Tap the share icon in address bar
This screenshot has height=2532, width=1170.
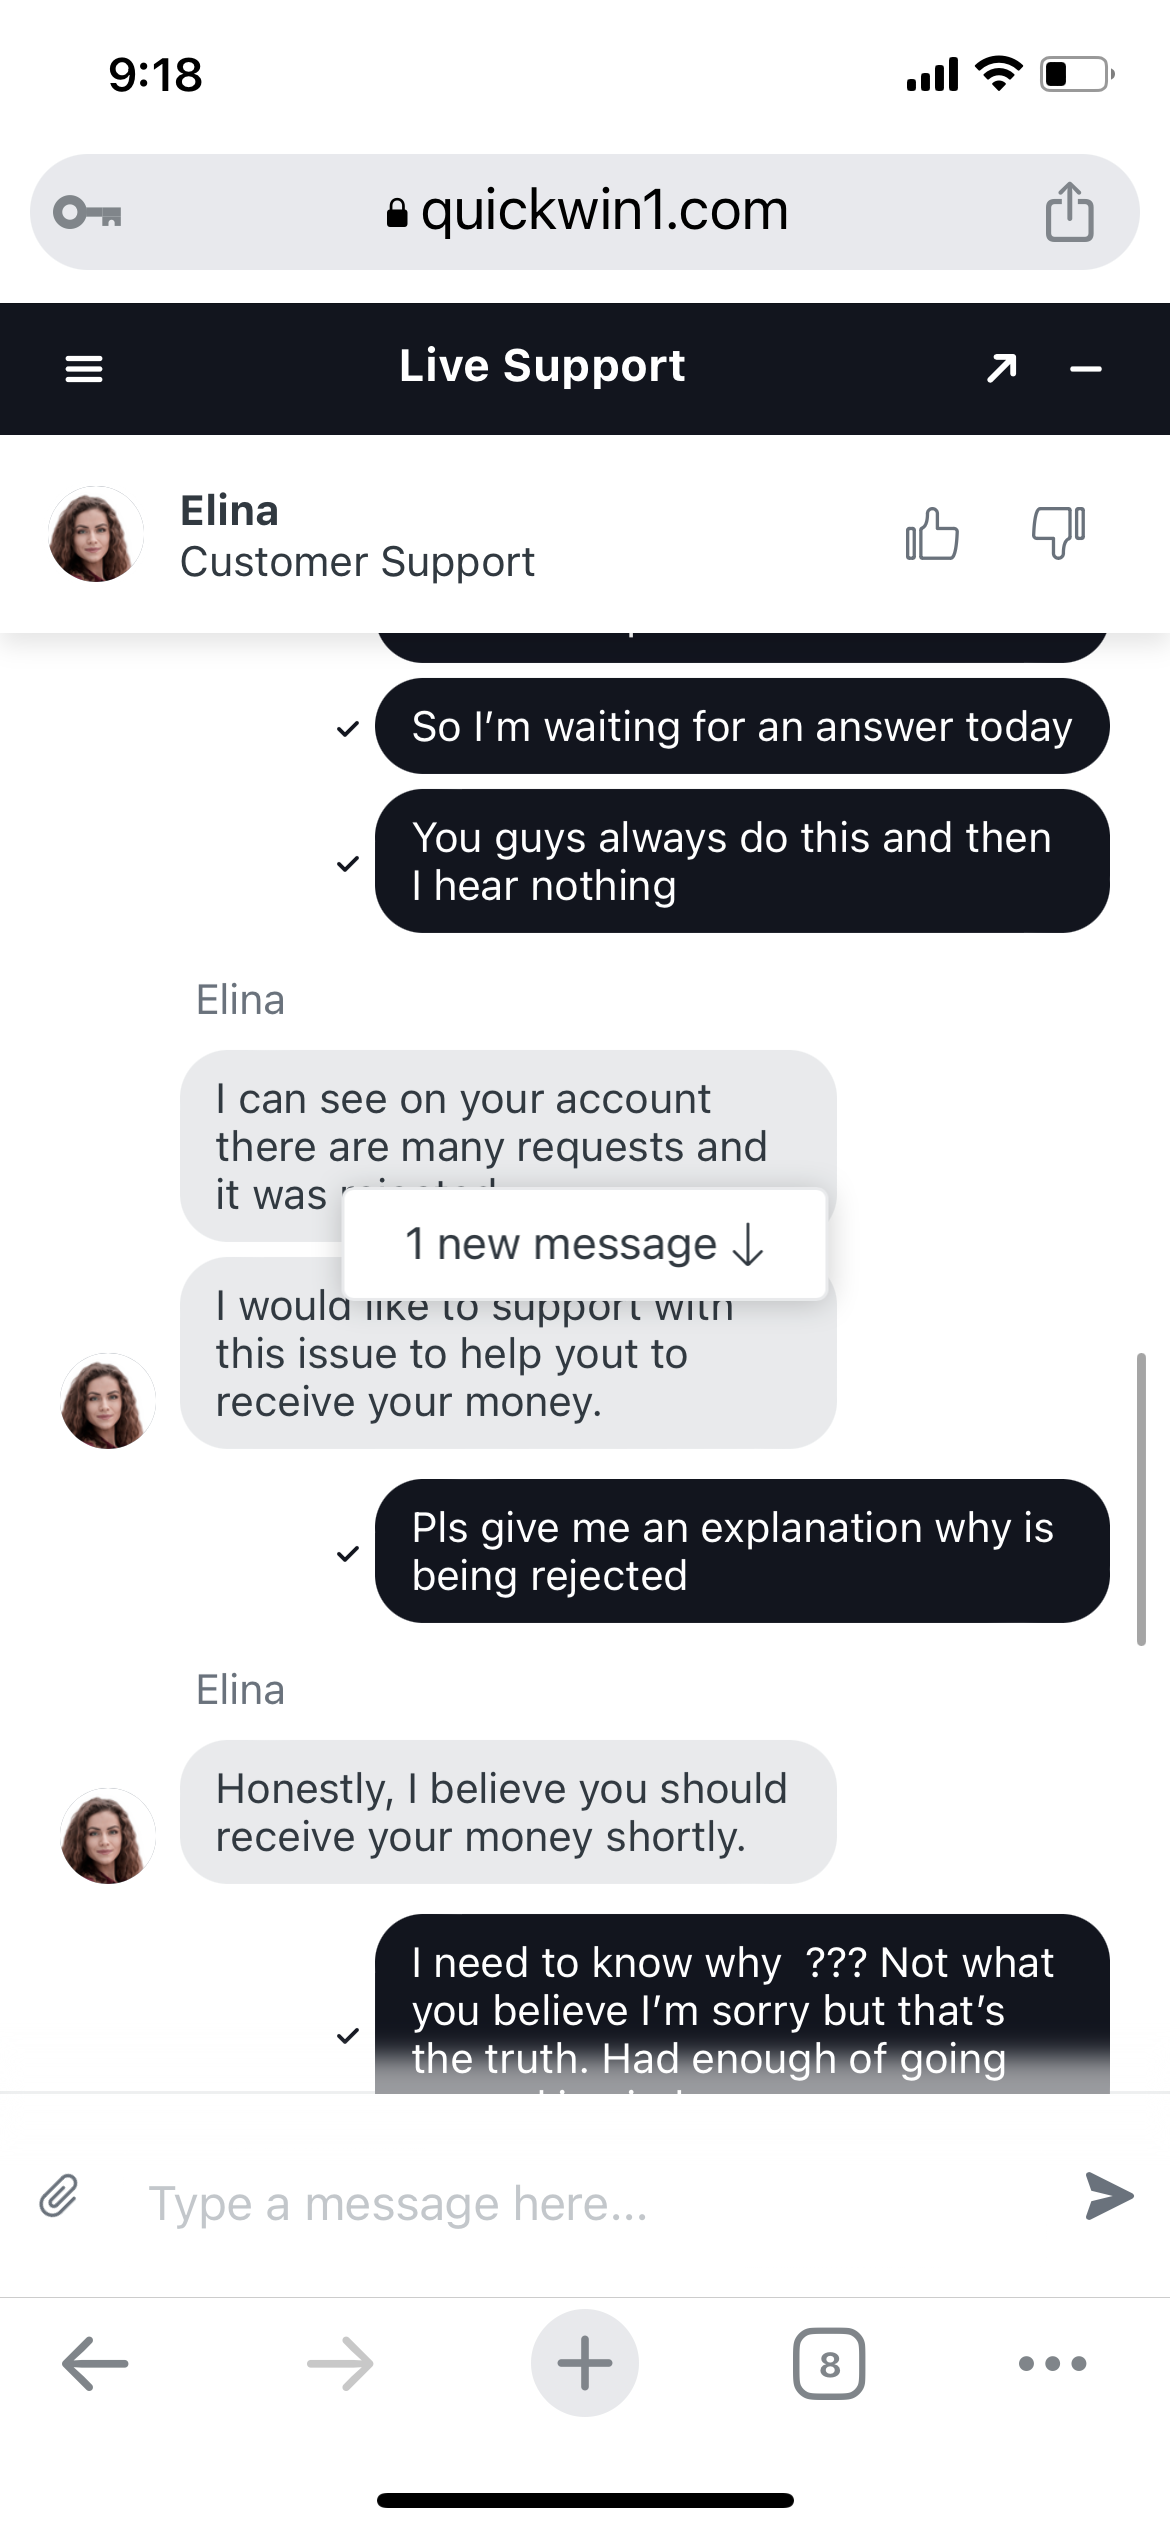pyautogui.click(x=1069, y=212)
